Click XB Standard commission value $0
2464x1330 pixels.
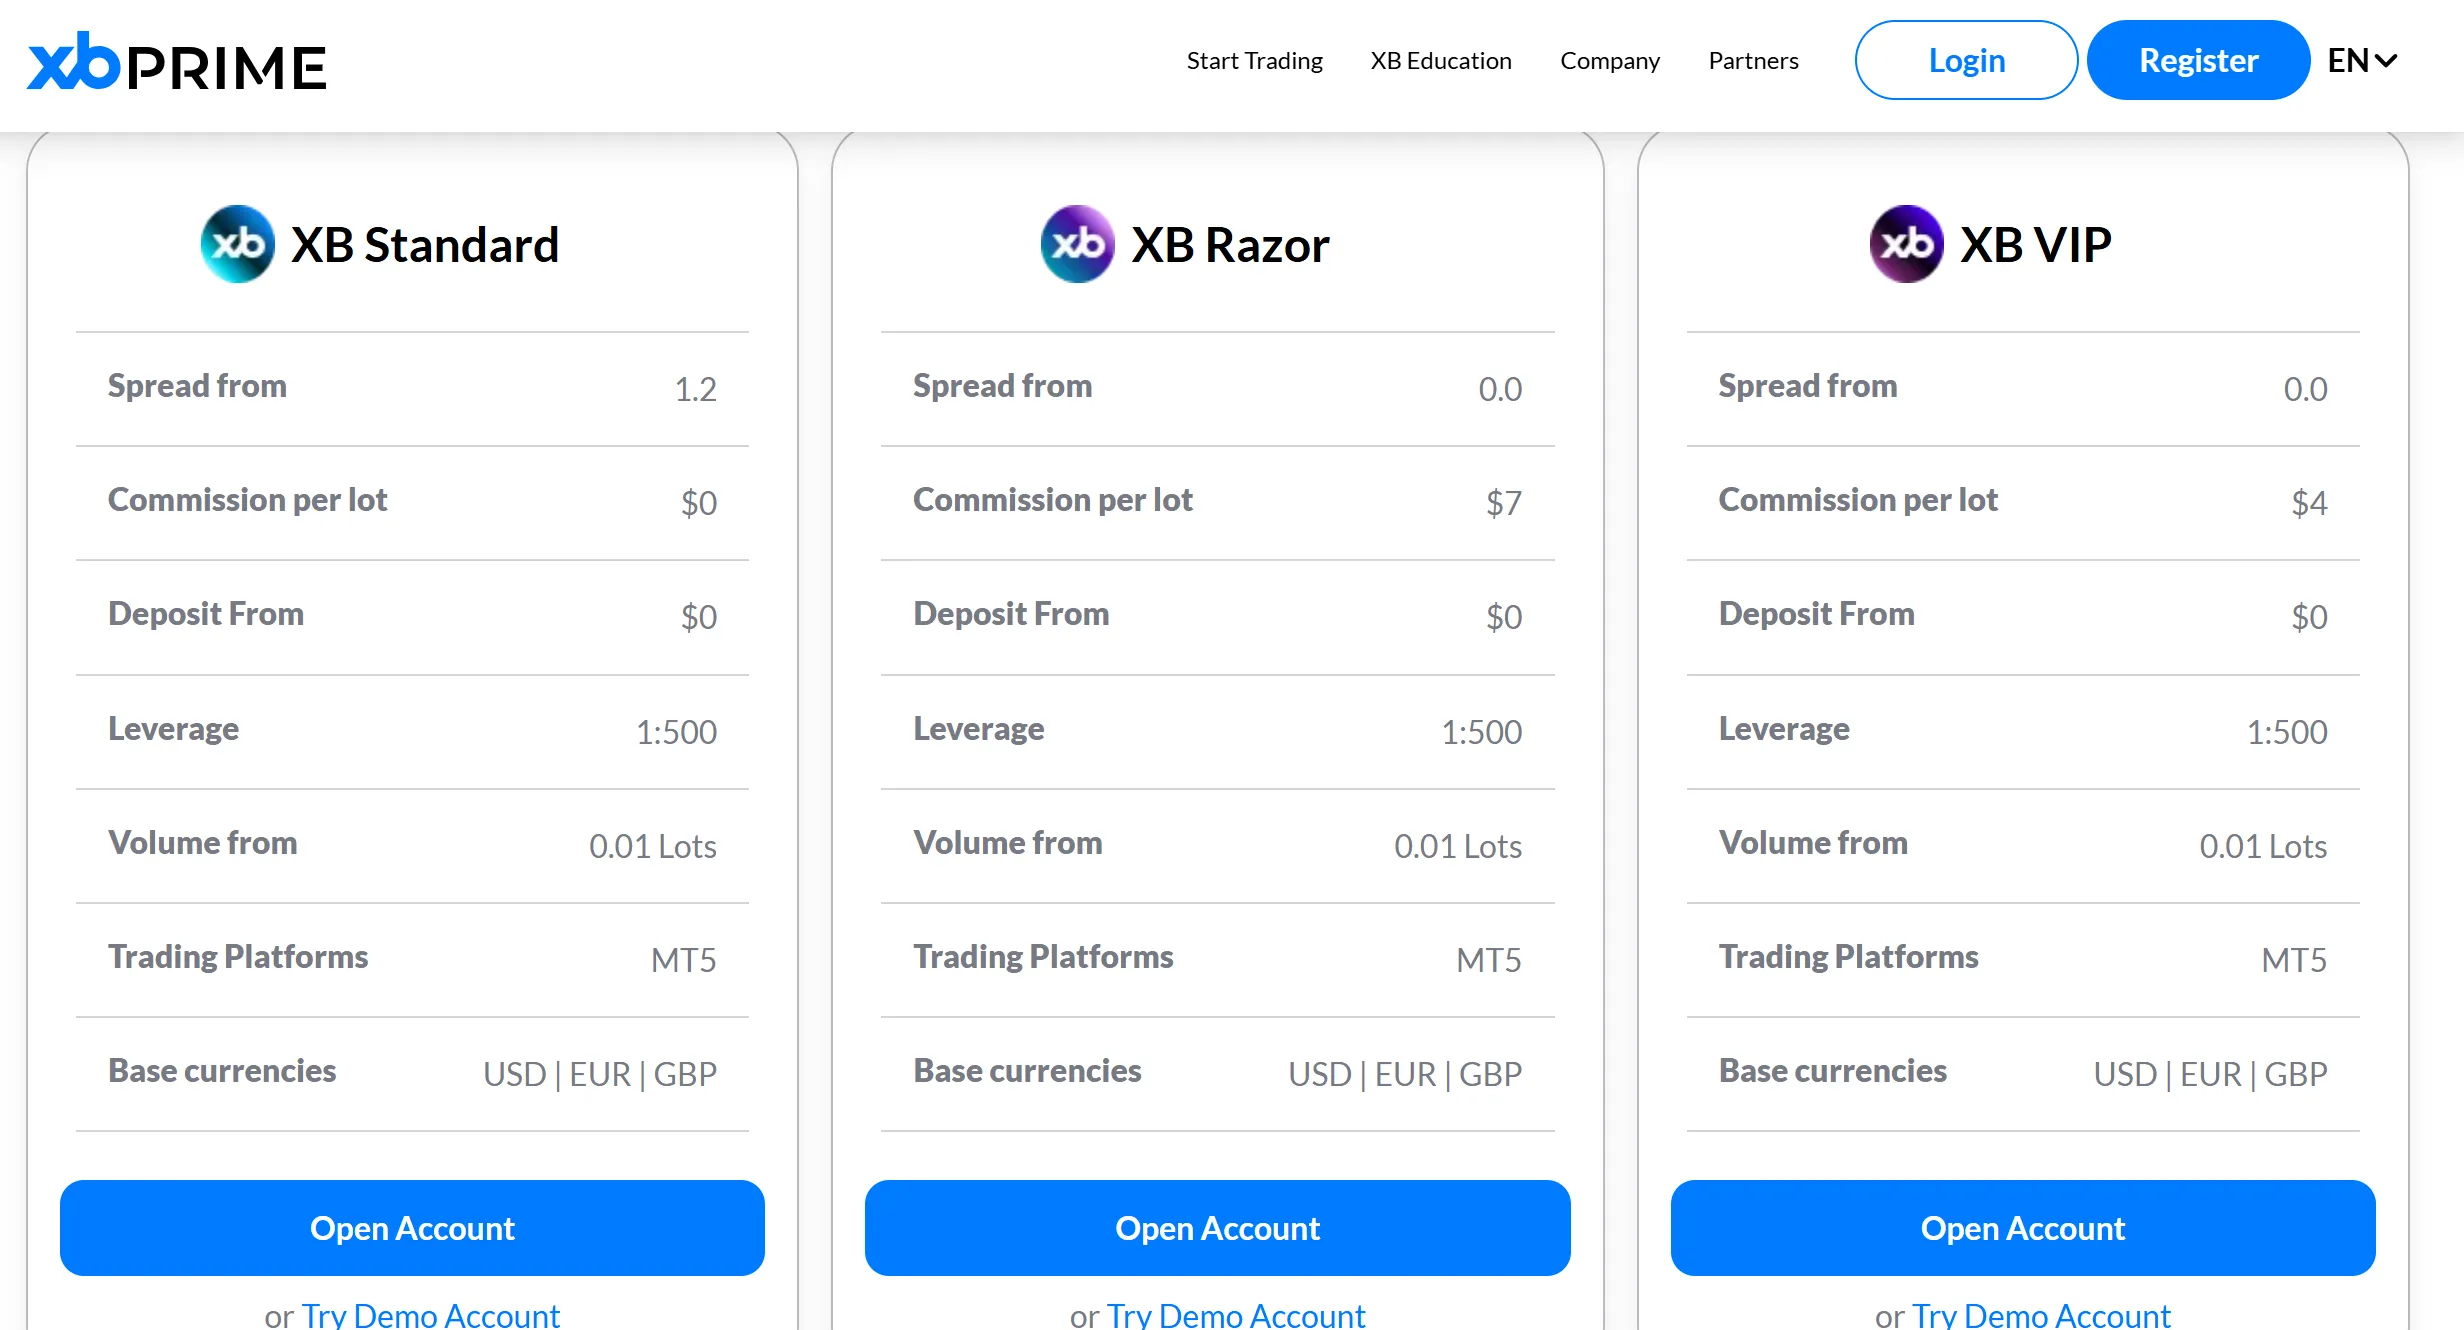click(x=698, y=503)
